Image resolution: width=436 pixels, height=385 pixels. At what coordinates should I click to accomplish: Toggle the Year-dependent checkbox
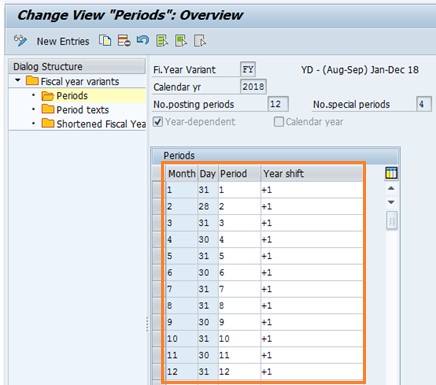[158, 122]
